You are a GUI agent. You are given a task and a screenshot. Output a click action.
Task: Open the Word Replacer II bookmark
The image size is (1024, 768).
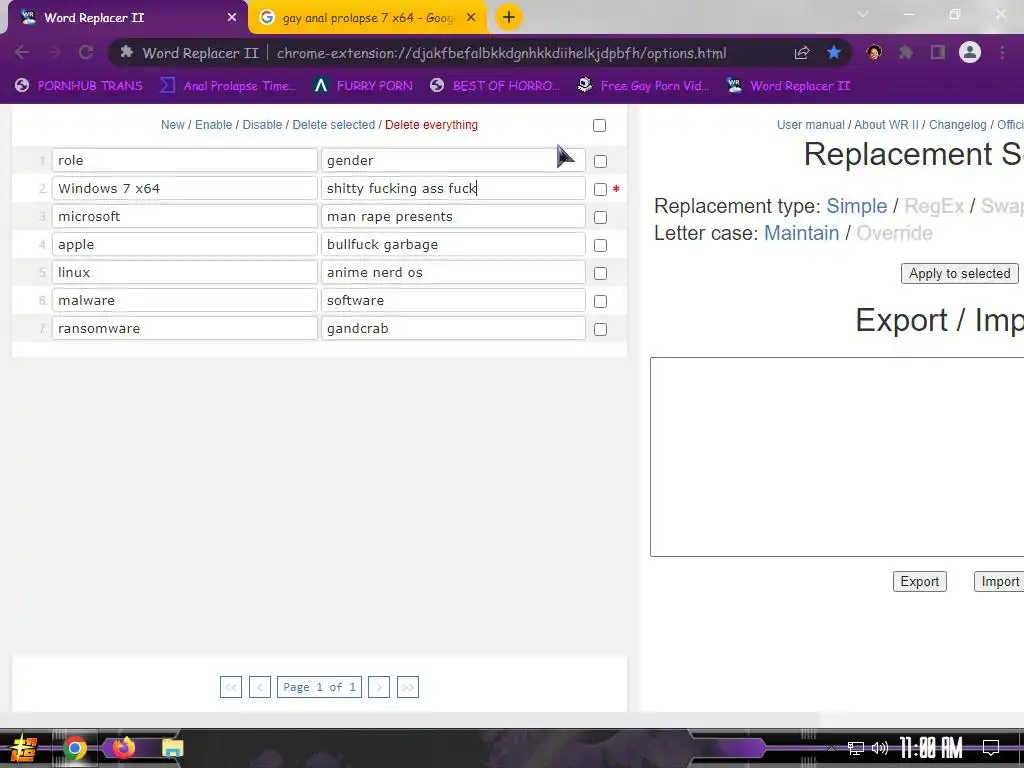pos(789,86)
